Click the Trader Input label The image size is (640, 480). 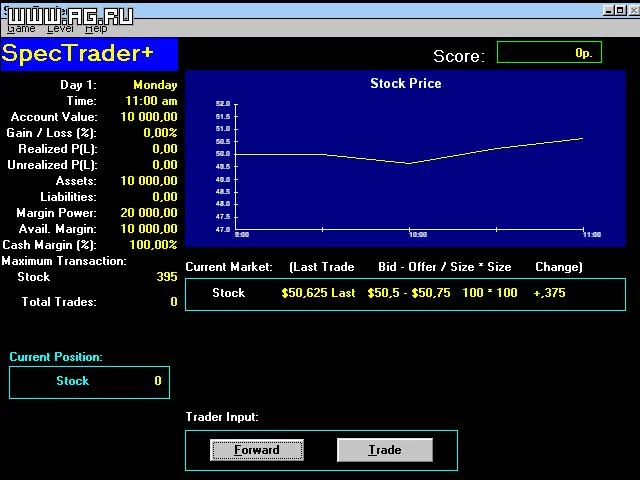[x=222, y=417]
